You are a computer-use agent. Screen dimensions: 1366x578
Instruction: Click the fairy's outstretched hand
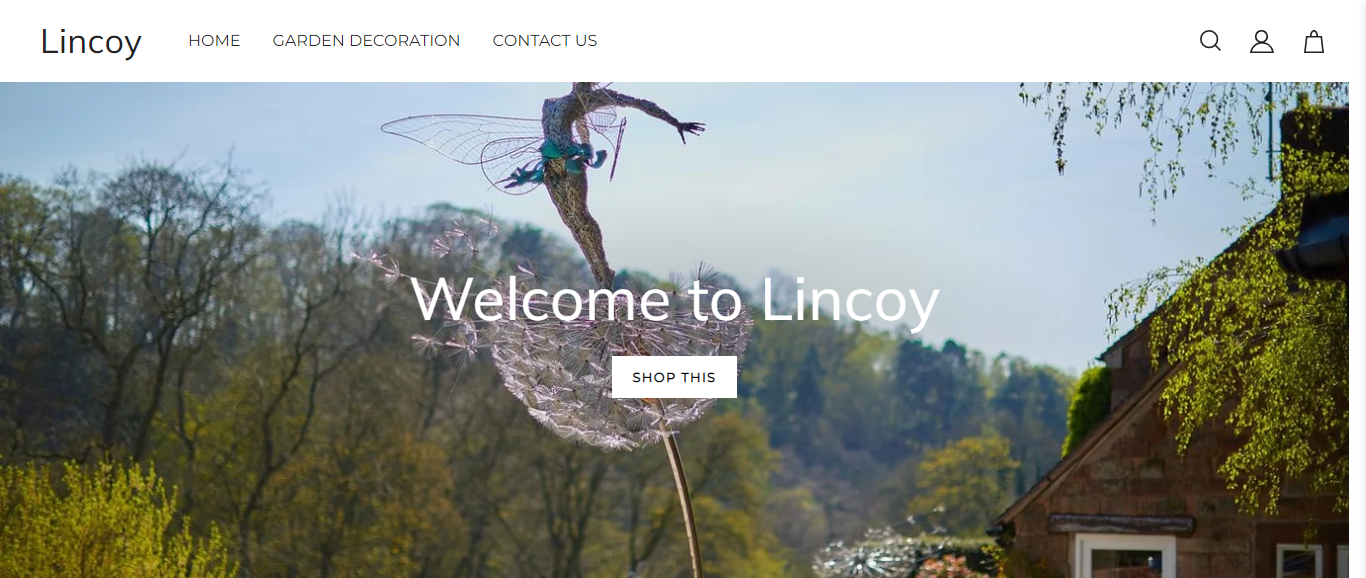pyautogui.click(x=688, y=129)
